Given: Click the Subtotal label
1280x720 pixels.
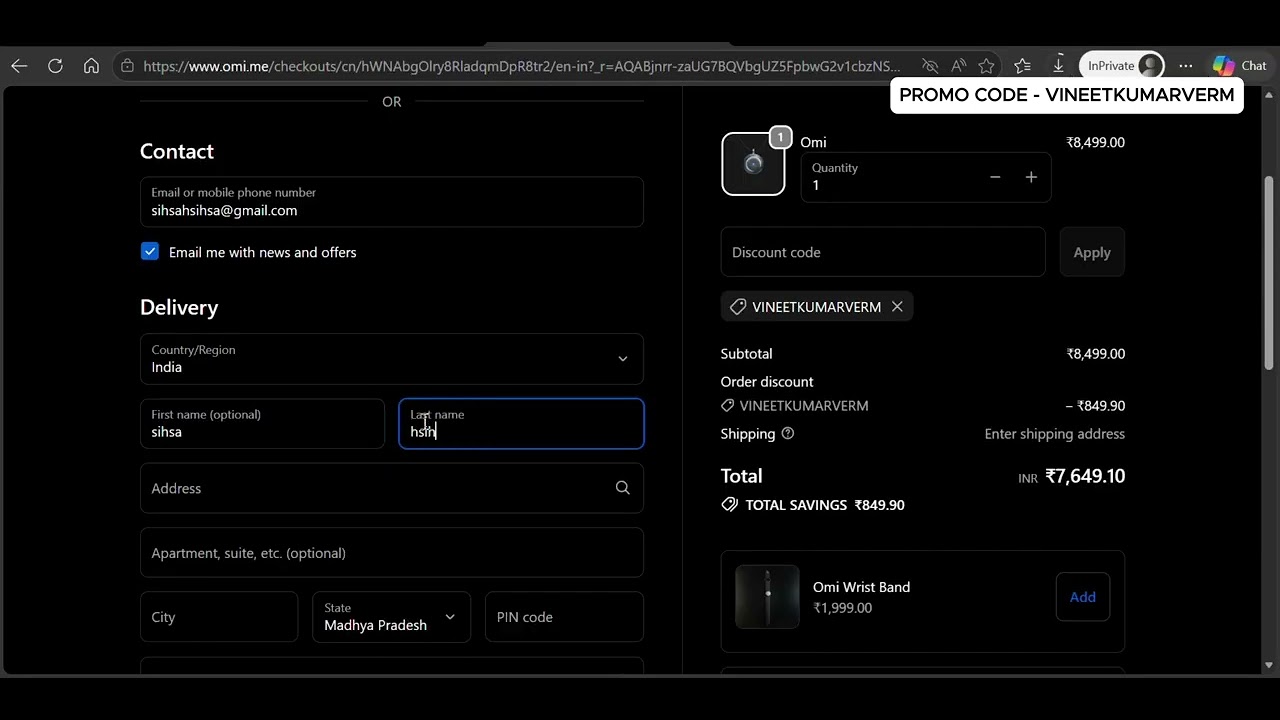Looking at the screenshot, I should coord(746,354).
